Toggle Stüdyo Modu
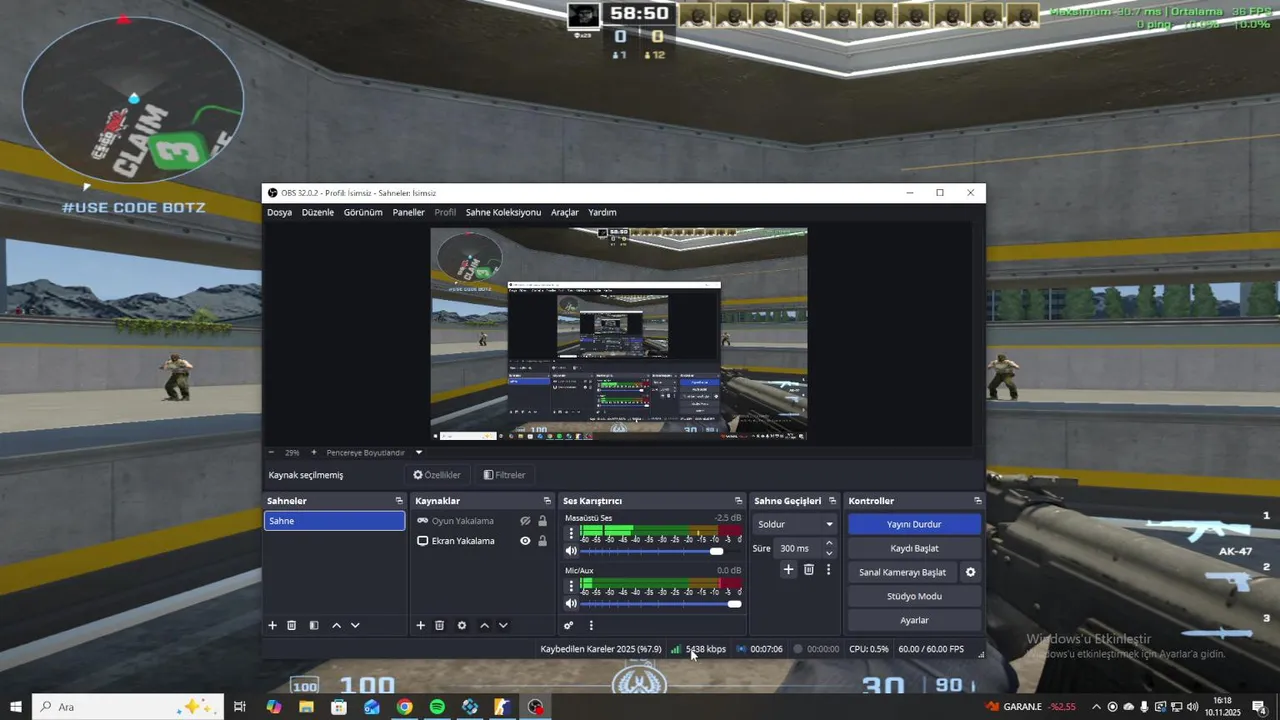The image size is (1280, 720). [914, 596]
